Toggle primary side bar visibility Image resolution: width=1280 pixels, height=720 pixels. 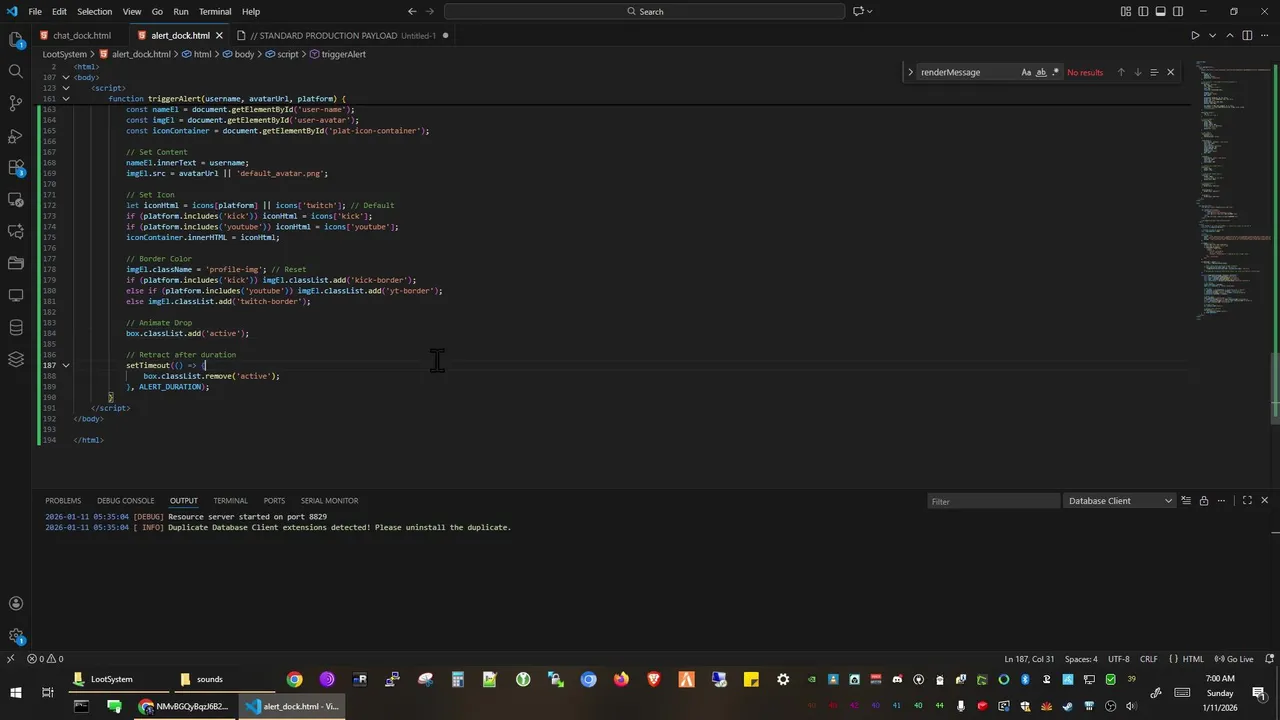coord(1143,11)
